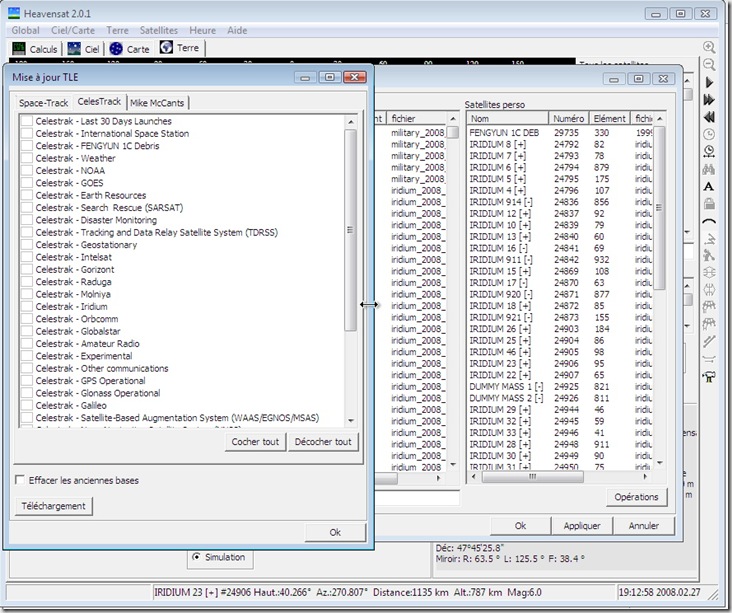
Task: Switch to the Space-Track tab
Action: point(43,103)
